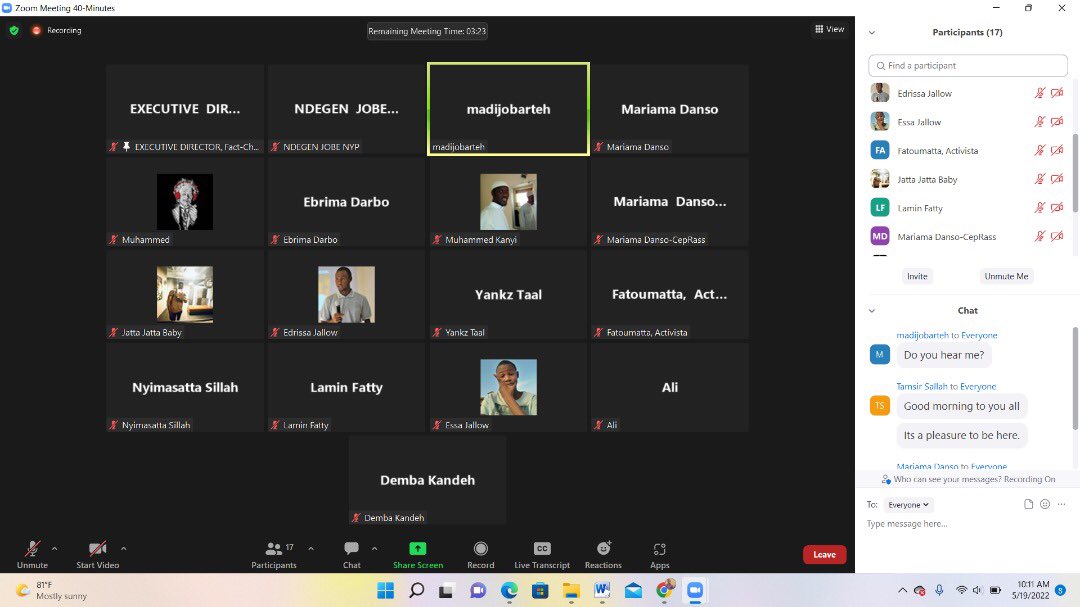Open the Everyone recipient dropdown

pyautogui.click(x=908, y=505)
